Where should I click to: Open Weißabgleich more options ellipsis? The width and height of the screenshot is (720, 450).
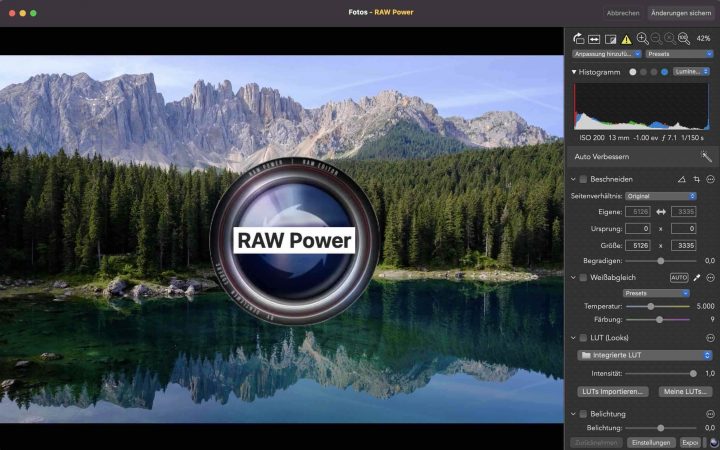click(710, 277)
